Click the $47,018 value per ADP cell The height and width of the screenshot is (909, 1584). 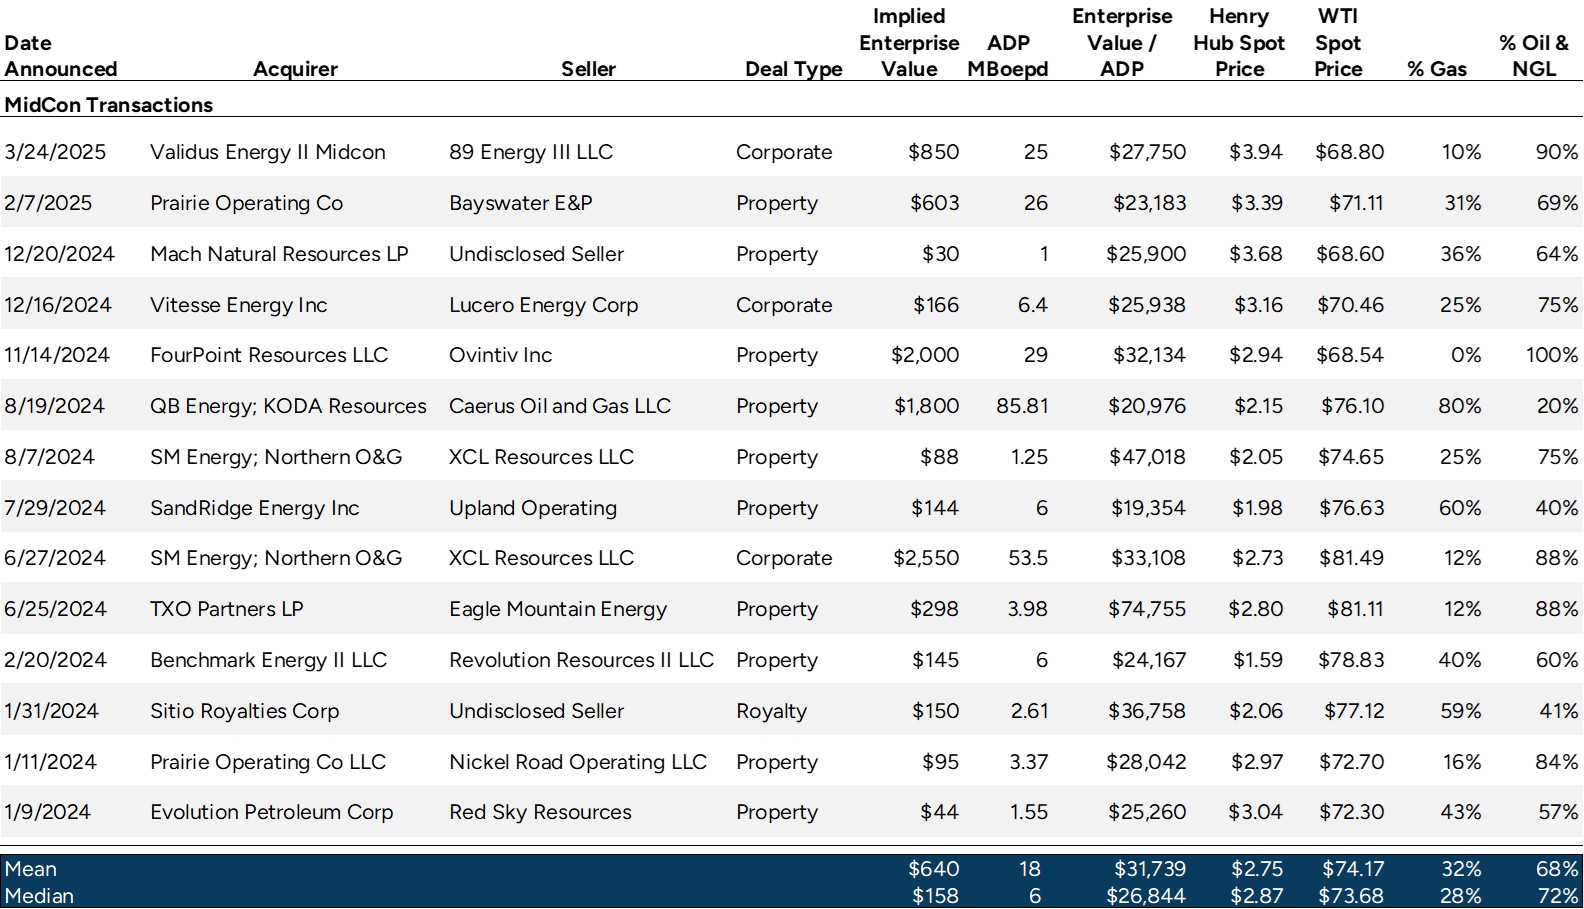click(x=1147, y=457)
